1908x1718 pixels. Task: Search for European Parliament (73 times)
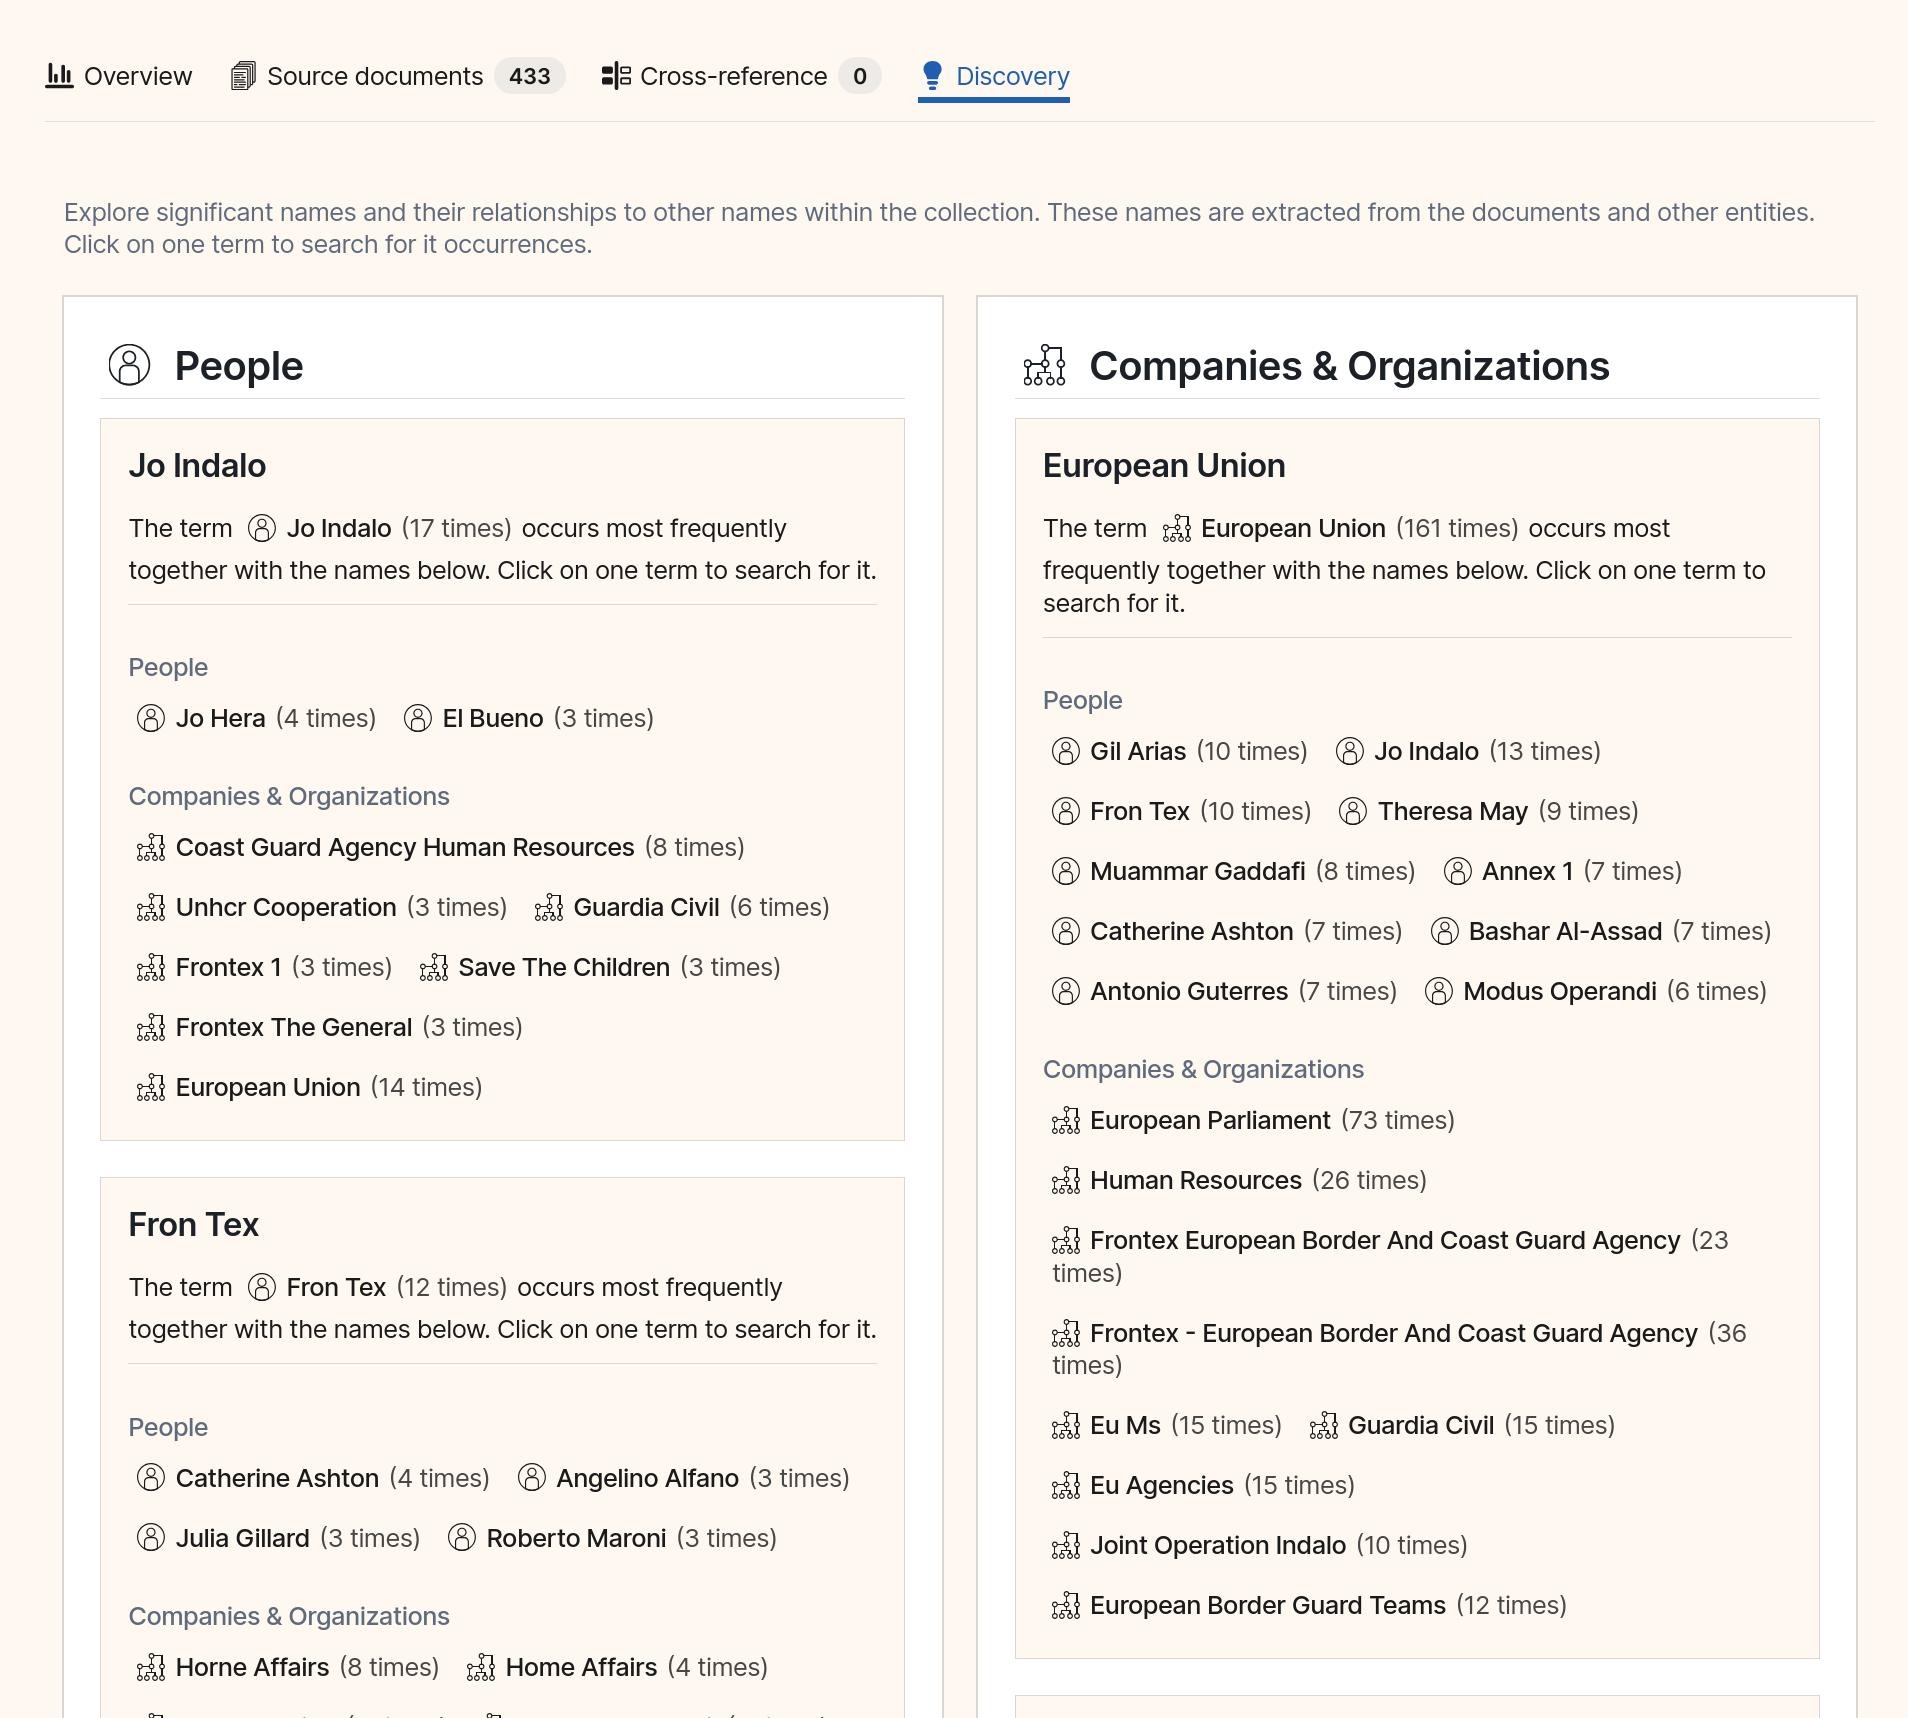coord(1253,1120)
